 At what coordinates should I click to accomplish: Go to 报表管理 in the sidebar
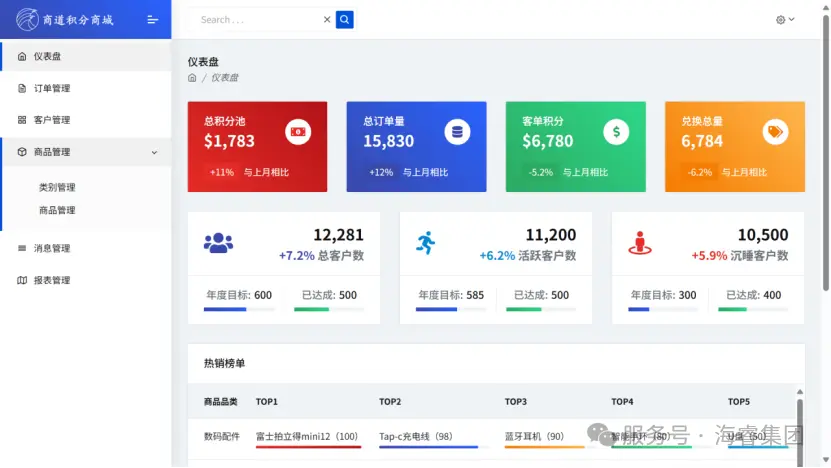tap(52, 280)
